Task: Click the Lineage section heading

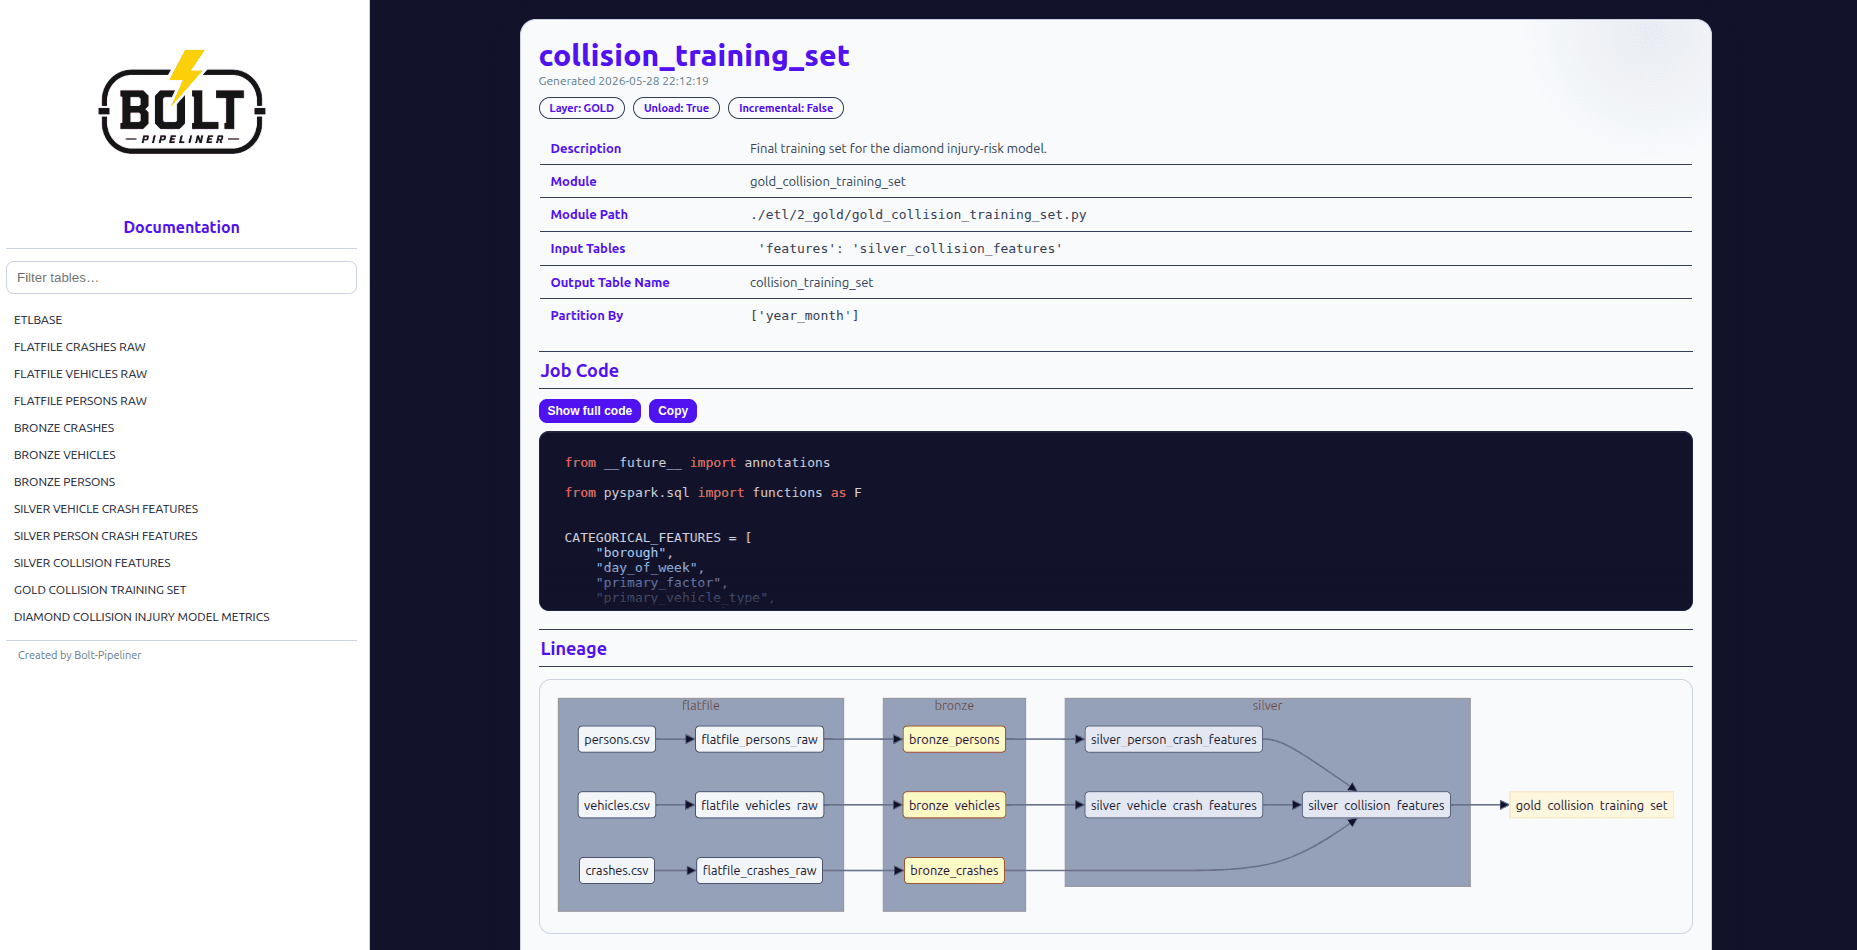Action: point(574,649)
